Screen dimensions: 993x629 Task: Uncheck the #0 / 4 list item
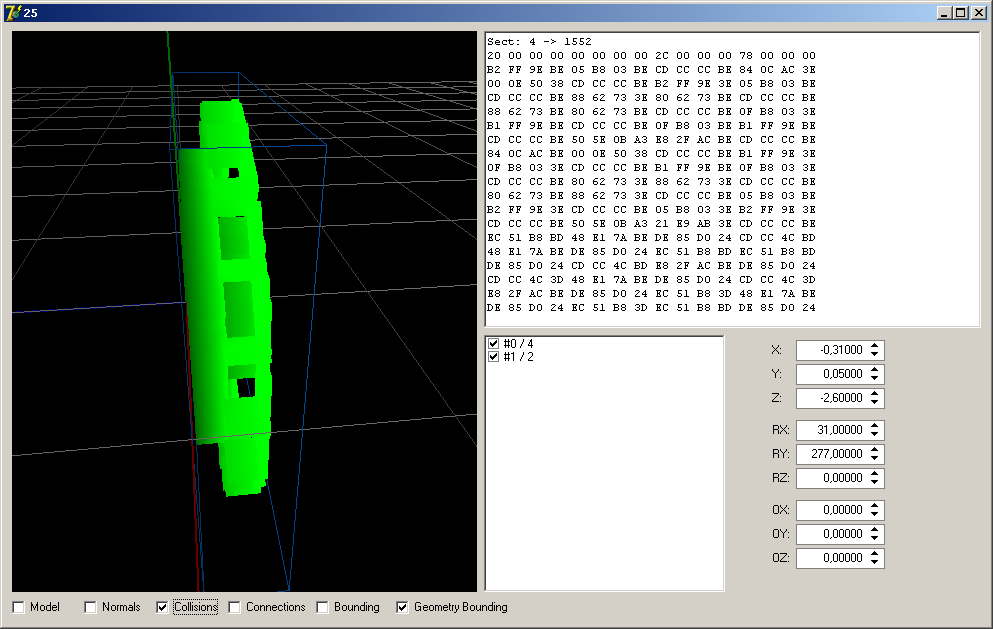tap(494, 343)
